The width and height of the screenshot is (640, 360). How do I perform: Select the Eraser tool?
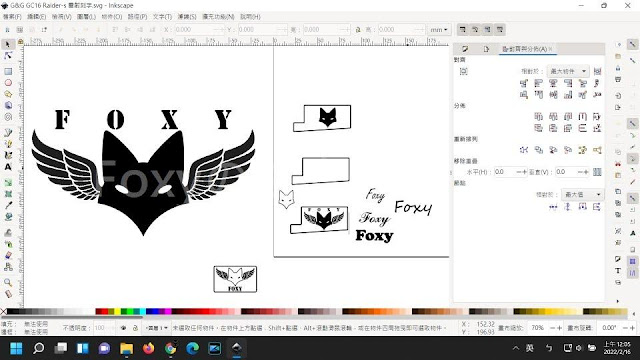(8, 256)
